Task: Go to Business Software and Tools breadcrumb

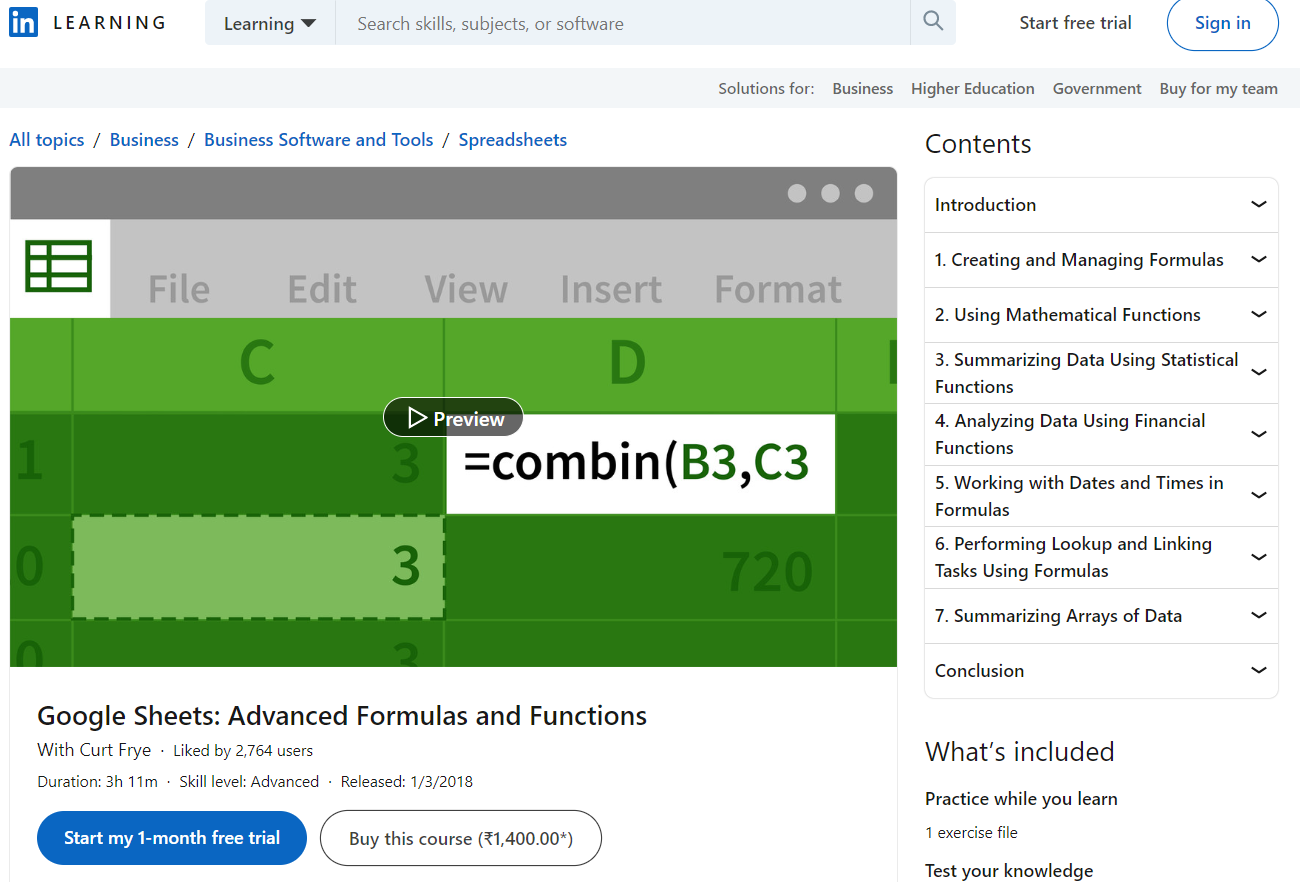Action: tap(319, 140)
